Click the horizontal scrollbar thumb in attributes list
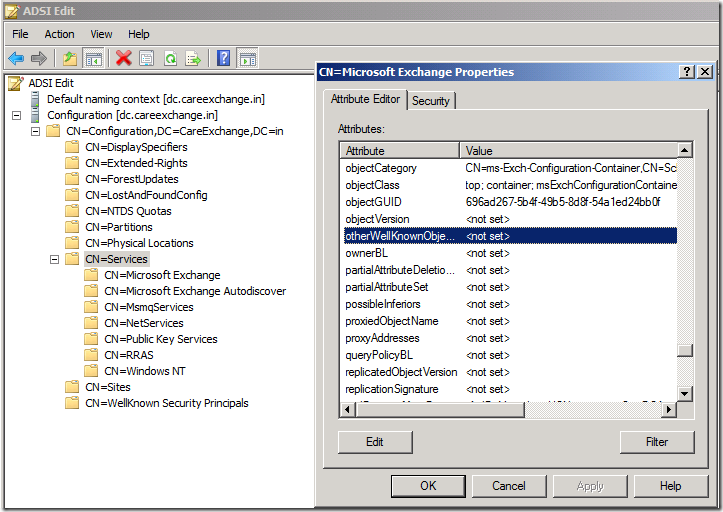This screenshot has height=512, width=723. [x=439, y=409]
